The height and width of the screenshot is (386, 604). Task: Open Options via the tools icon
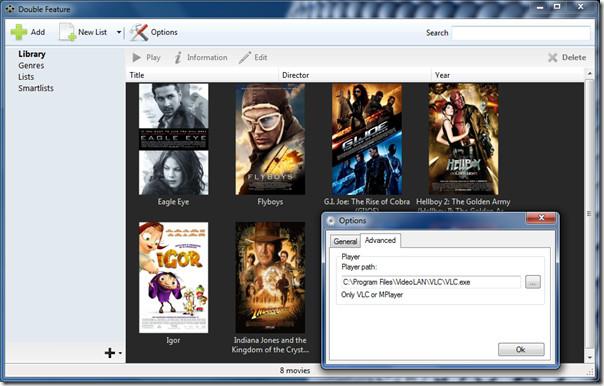[x=138, y=32]
